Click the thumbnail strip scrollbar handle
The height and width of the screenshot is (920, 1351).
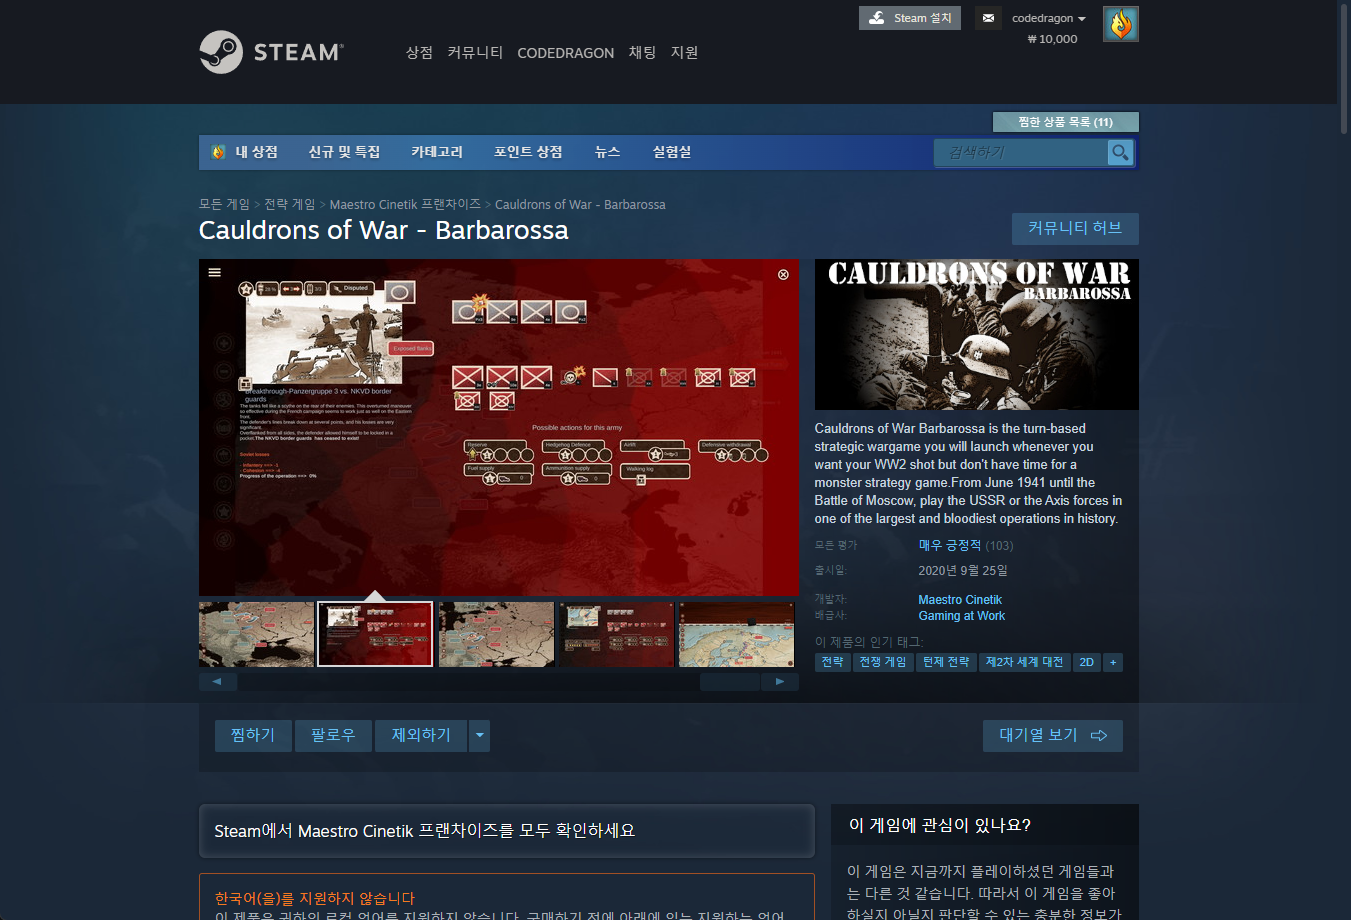tap(730, 682)
